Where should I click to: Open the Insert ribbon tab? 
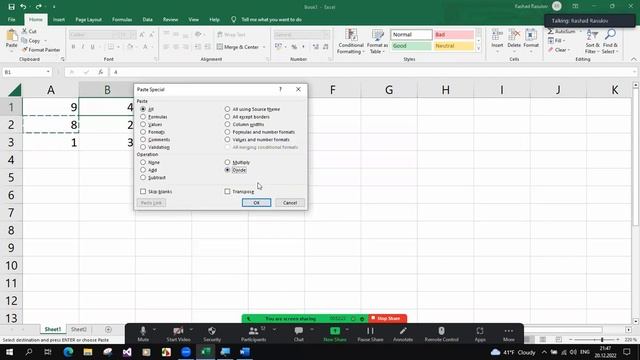[59, 20]
